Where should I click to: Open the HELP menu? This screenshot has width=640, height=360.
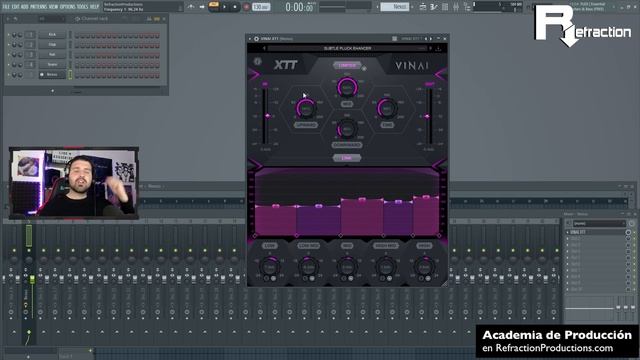(x=94, y=7)
